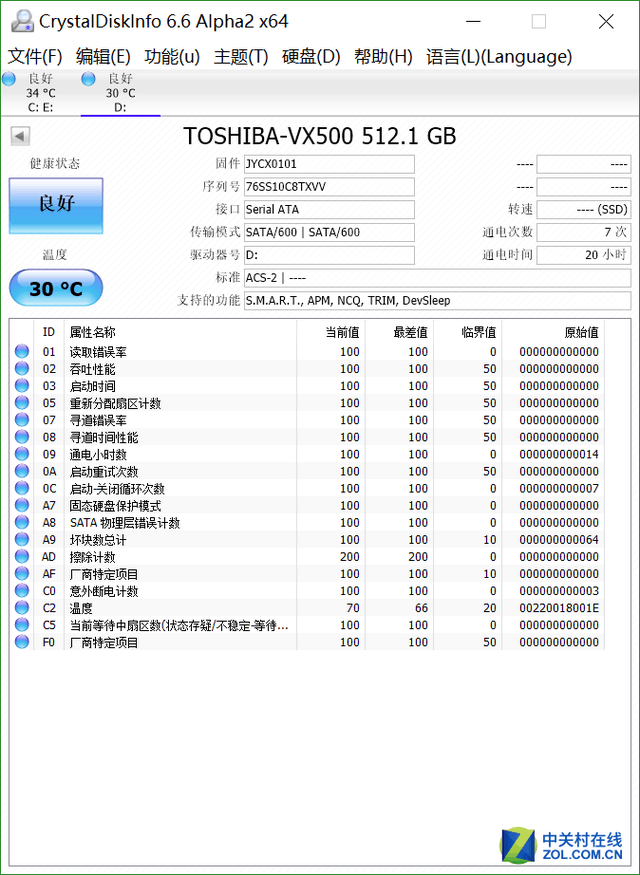Image resolution: width=640 pixels, height=875 pixels.
Task: Click status orb of attribute 03 启动时间
Action: pyautogui.click(x=22, y=386)
